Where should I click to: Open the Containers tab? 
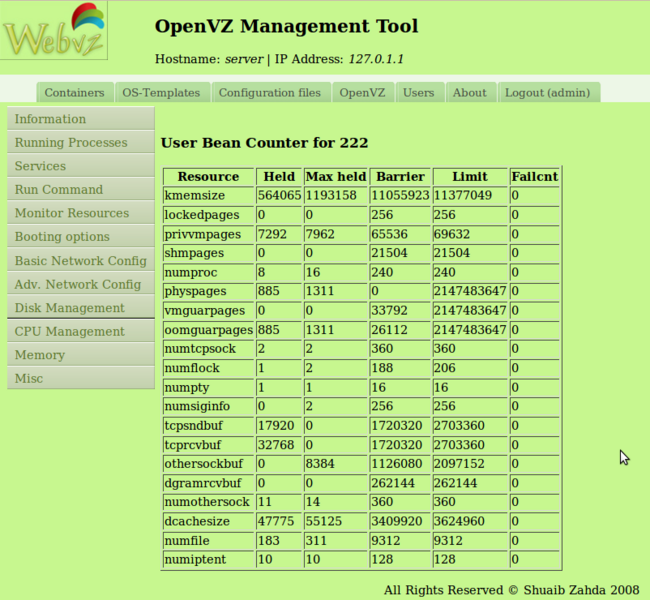tap(75, 92)
